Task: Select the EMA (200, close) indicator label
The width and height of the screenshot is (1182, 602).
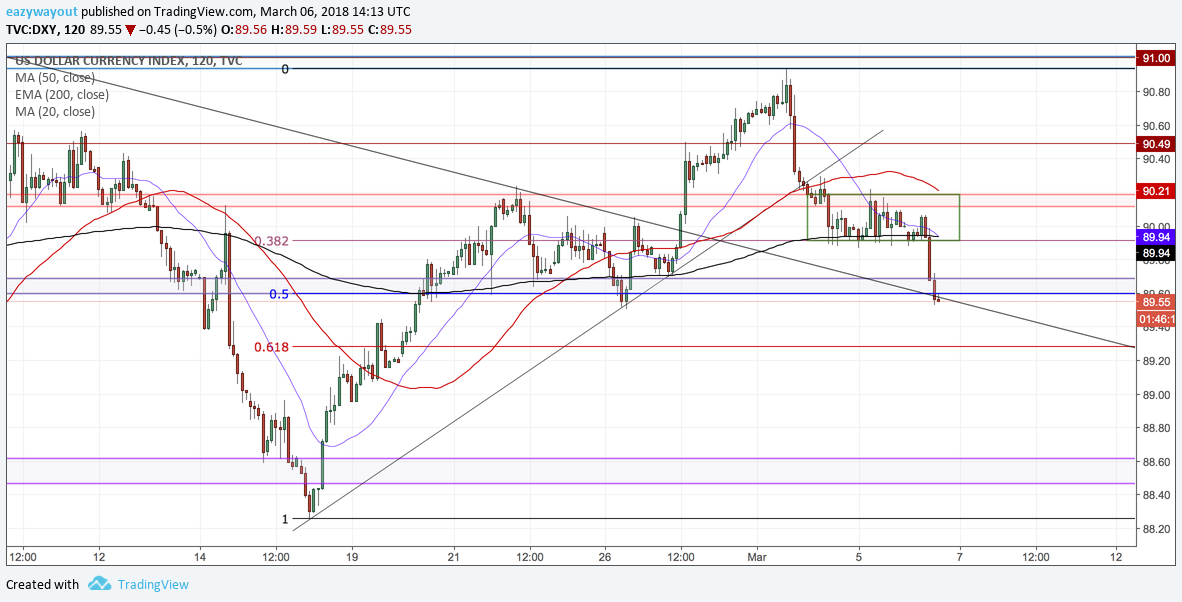Action: click(62, 95)
